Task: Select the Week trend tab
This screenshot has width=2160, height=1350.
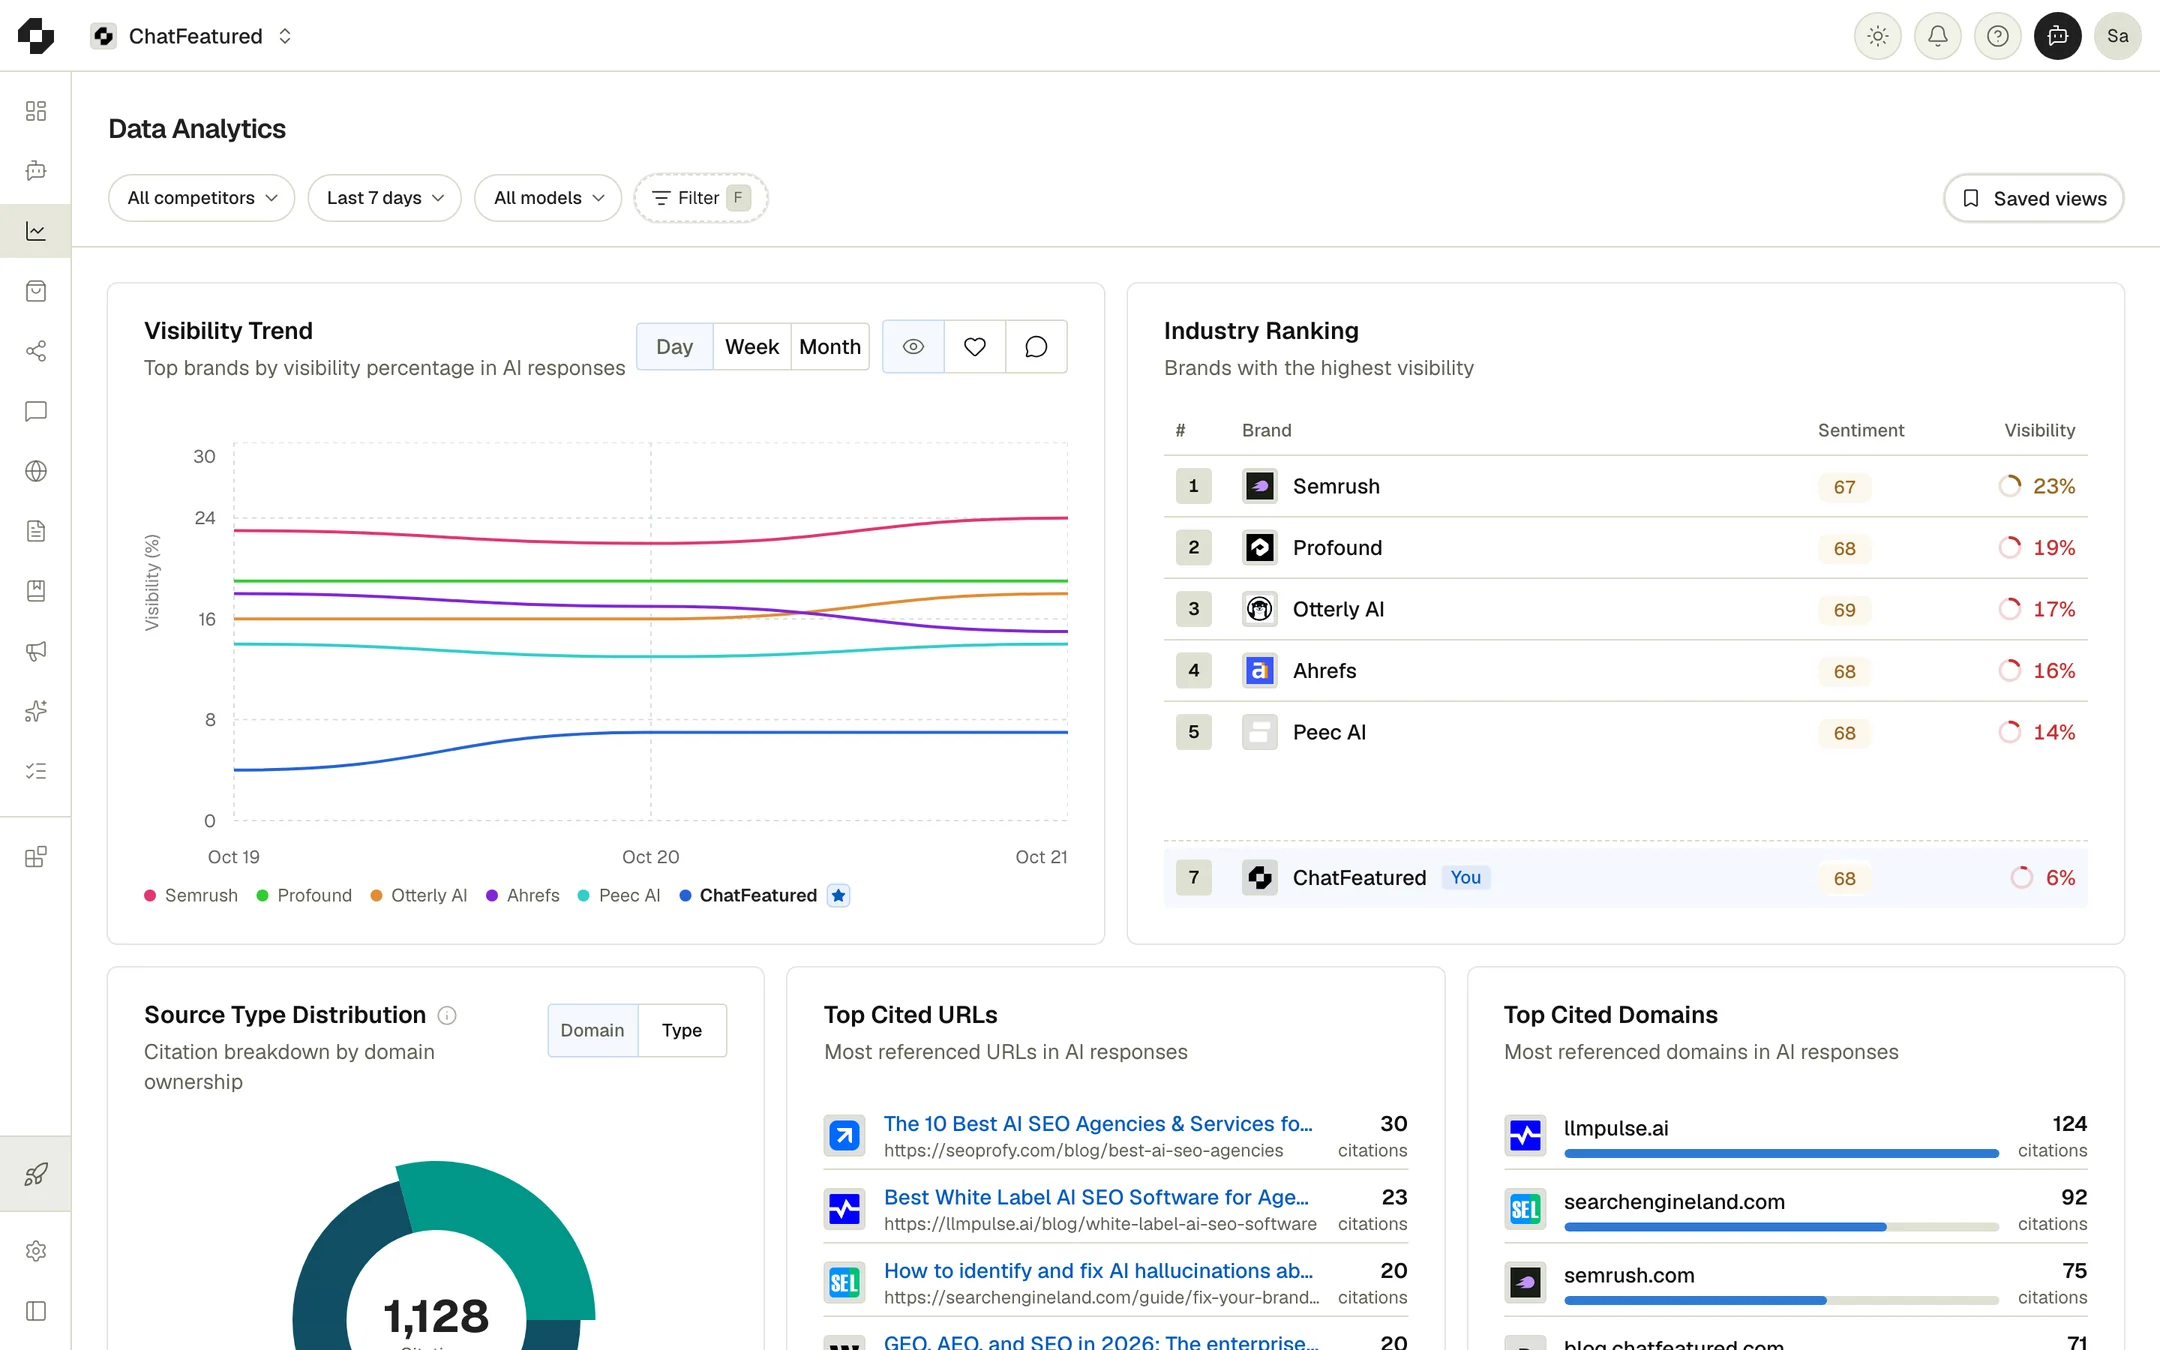Action: 752,347
